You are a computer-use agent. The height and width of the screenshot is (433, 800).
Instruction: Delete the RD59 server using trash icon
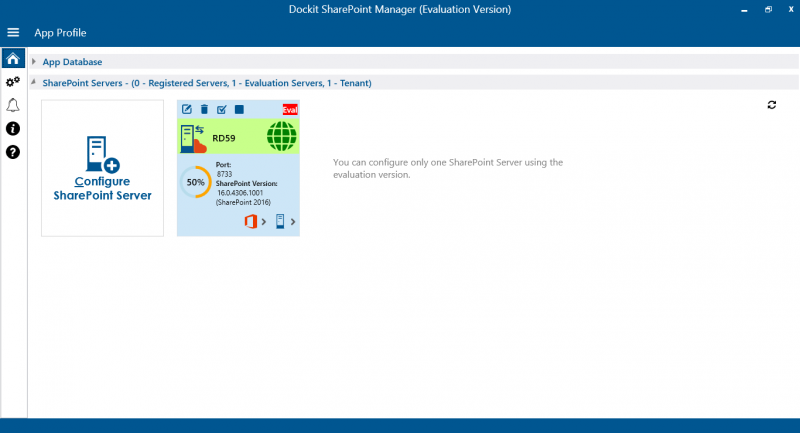[204, 109]
